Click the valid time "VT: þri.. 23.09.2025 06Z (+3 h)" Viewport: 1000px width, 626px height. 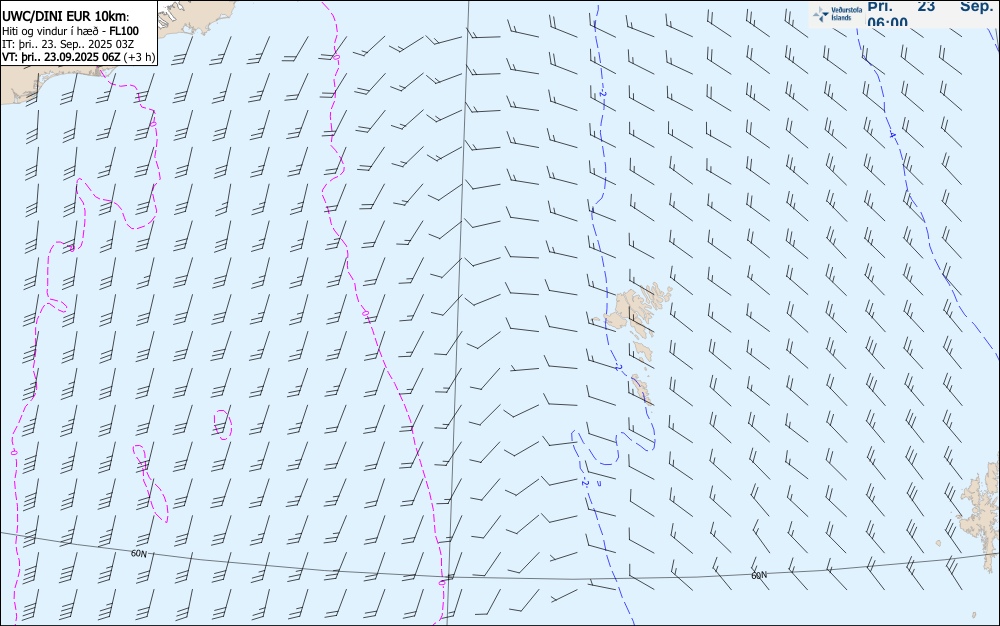pyautogui.click(x=78, y=57)
